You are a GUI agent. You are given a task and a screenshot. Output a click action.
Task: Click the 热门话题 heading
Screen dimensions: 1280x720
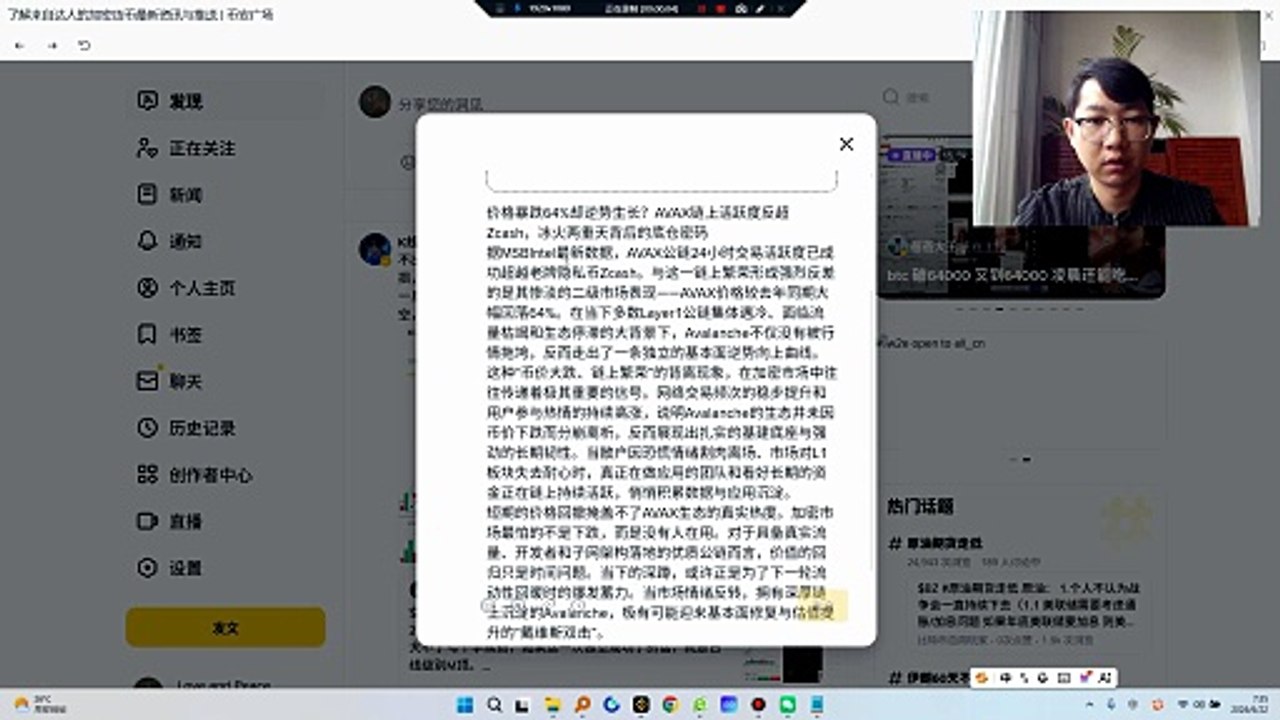(x=920, y=506)
